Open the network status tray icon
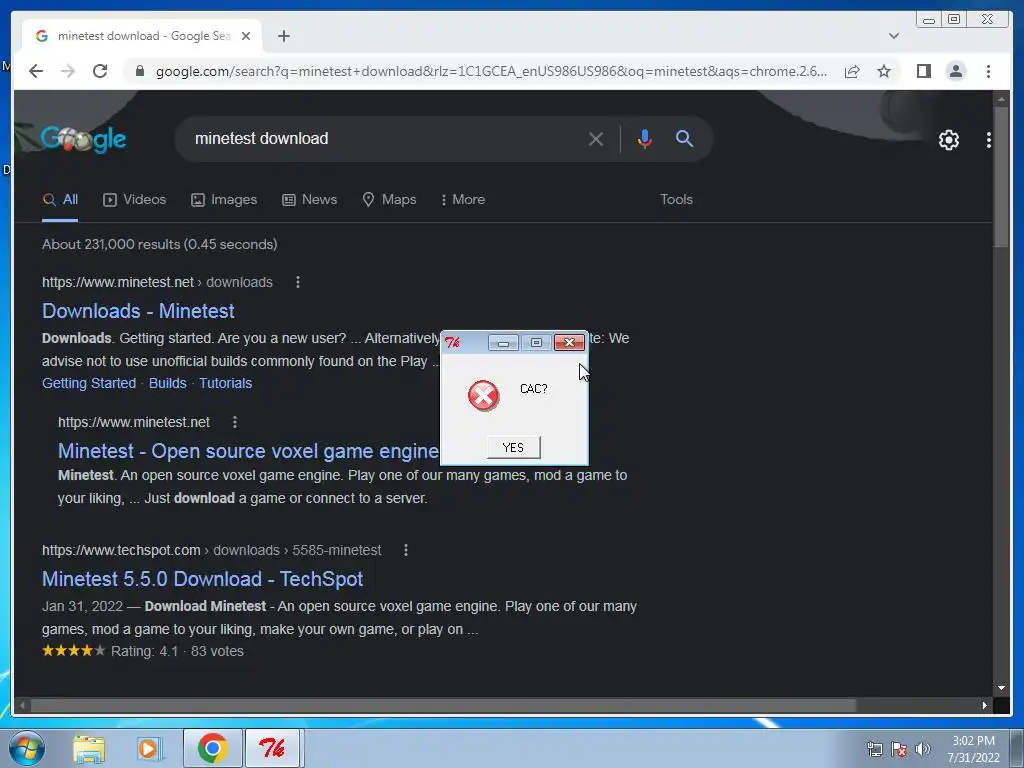The width and height of the screenshot is (1024, 768). (x=874, y=749)
